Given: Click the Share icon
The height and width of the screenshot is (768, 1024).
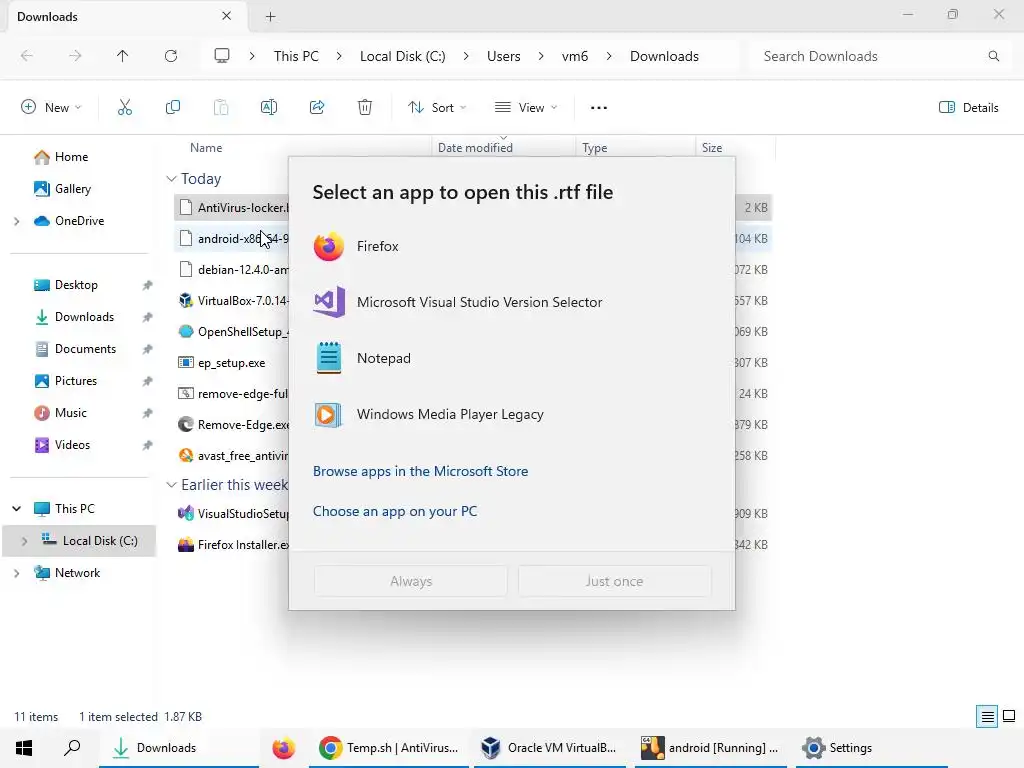Looking at the screenshot, I should click(317, 108).
